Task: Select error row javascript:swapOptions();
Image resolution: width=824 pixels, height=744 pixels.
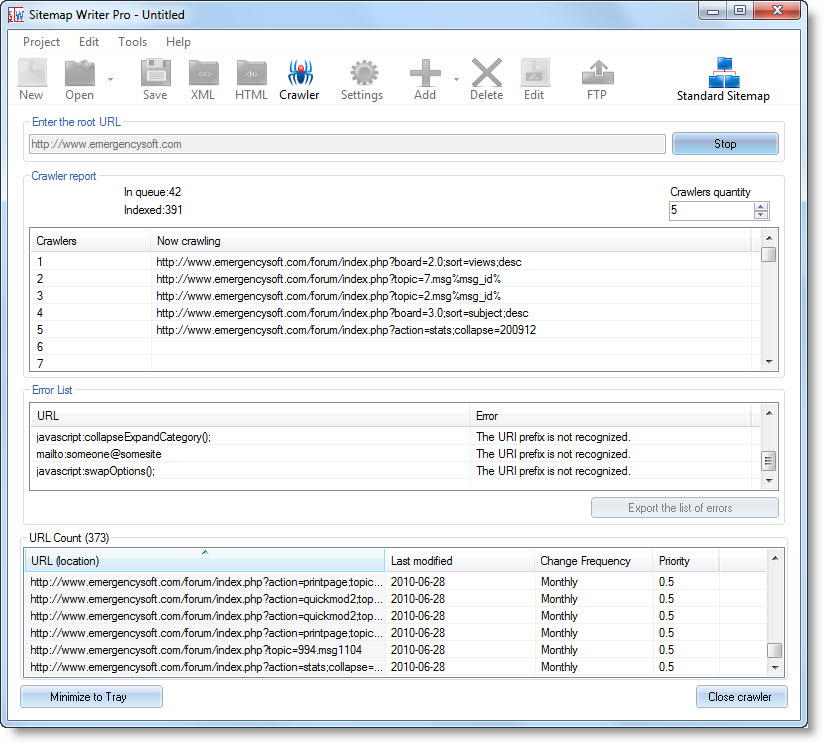Action: 394,471
